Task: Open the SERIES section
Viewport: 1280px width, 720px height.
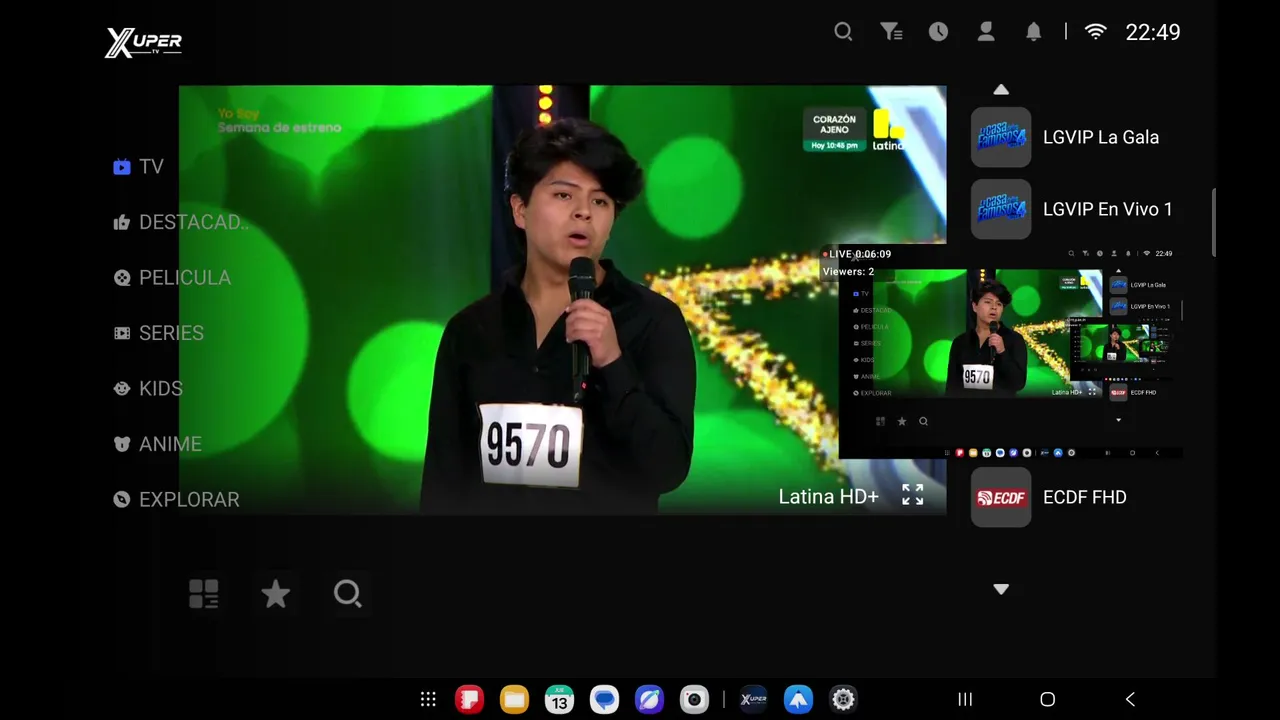Action: (x=158, y=333)
